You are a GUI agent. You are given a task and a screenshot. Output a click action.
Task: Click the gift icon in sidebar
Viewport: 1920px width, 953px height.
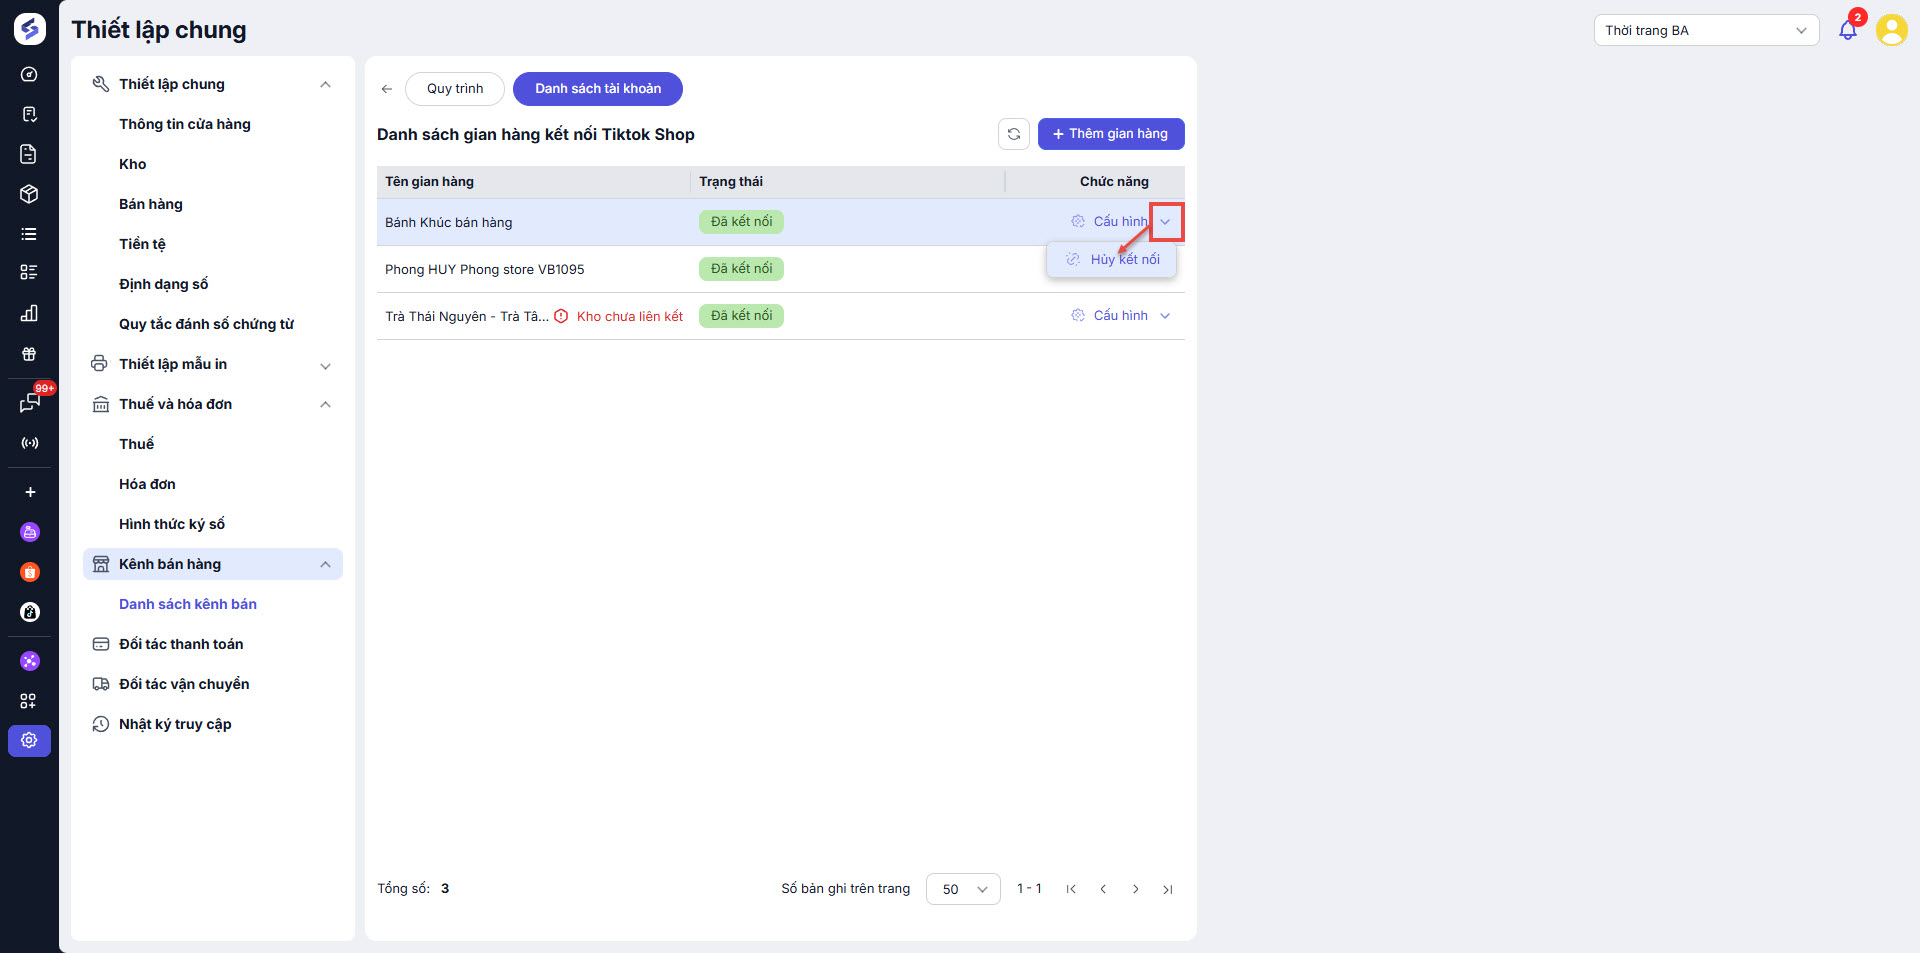coord(29,354)
